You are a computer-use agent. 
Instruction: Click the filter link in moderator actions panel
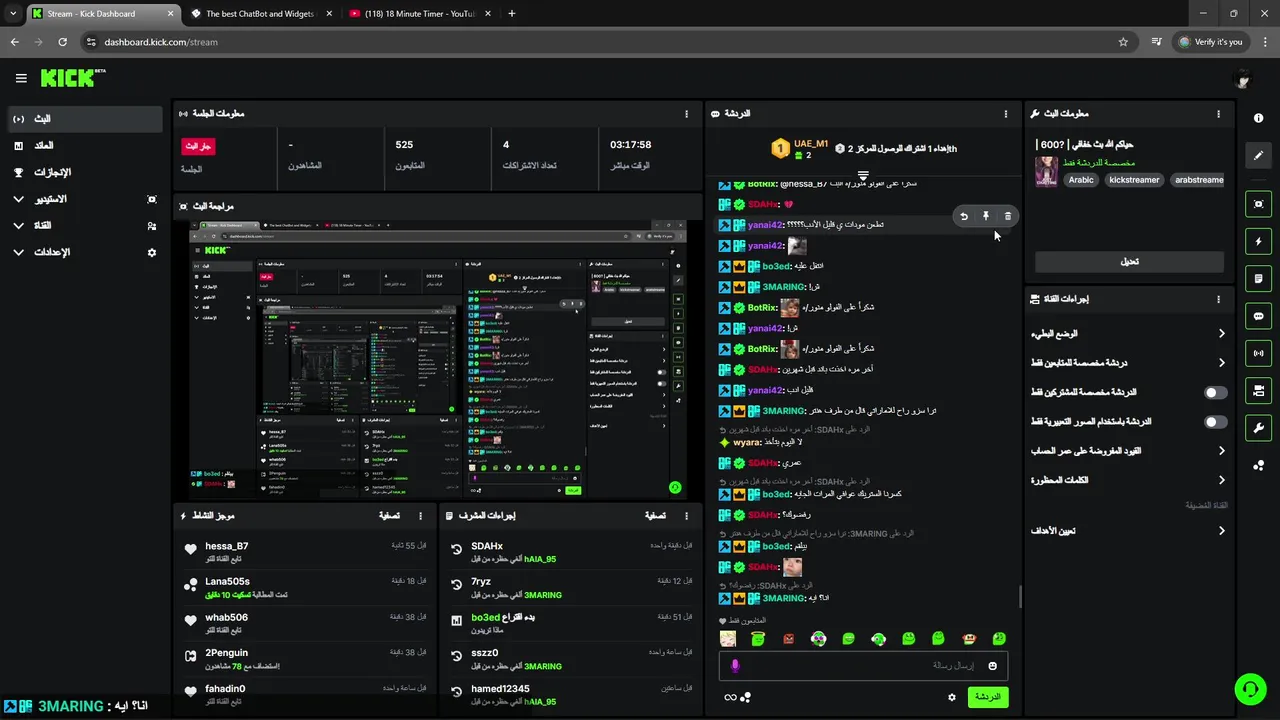tap(655, 516)
